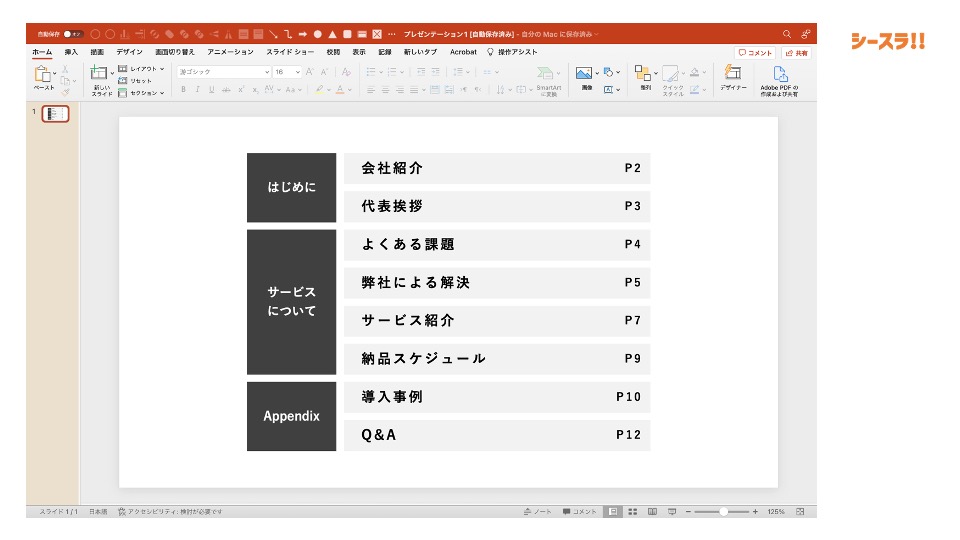Click the Share (共有) button
This screenshot has height=540, width=960.
(x=797, y=53)
